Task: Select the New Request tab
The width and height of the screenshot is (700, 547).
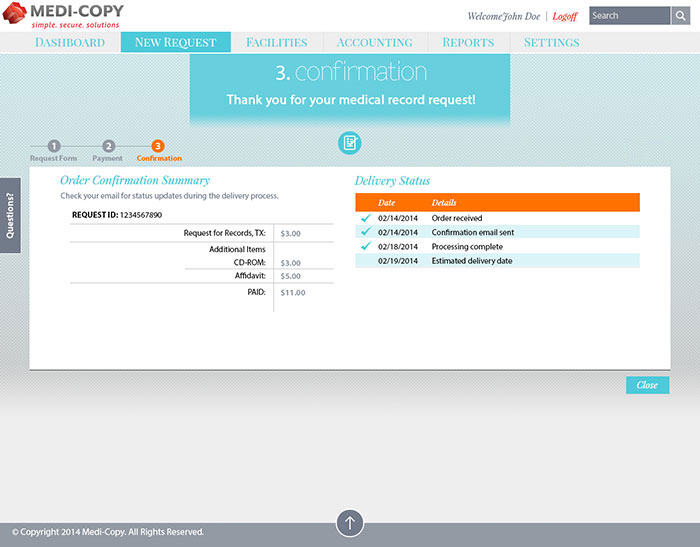Action: coord(175,43)
